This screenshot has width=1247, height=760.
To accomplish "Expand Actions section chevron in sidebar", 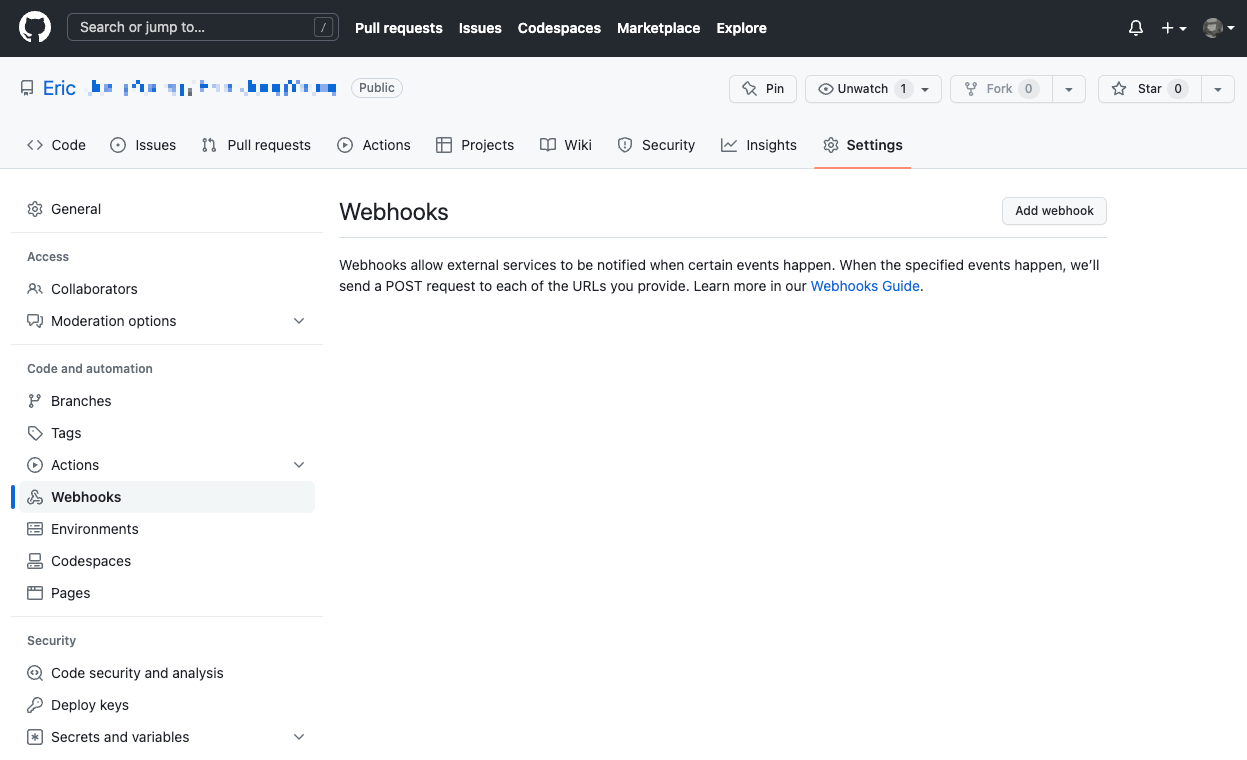I will 299,465.
